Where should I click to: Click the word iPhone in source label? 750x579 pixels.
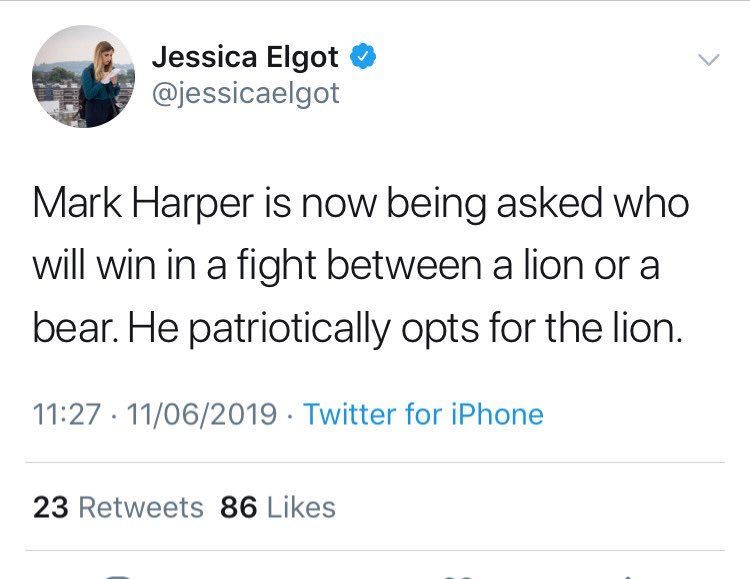[497, 414]
